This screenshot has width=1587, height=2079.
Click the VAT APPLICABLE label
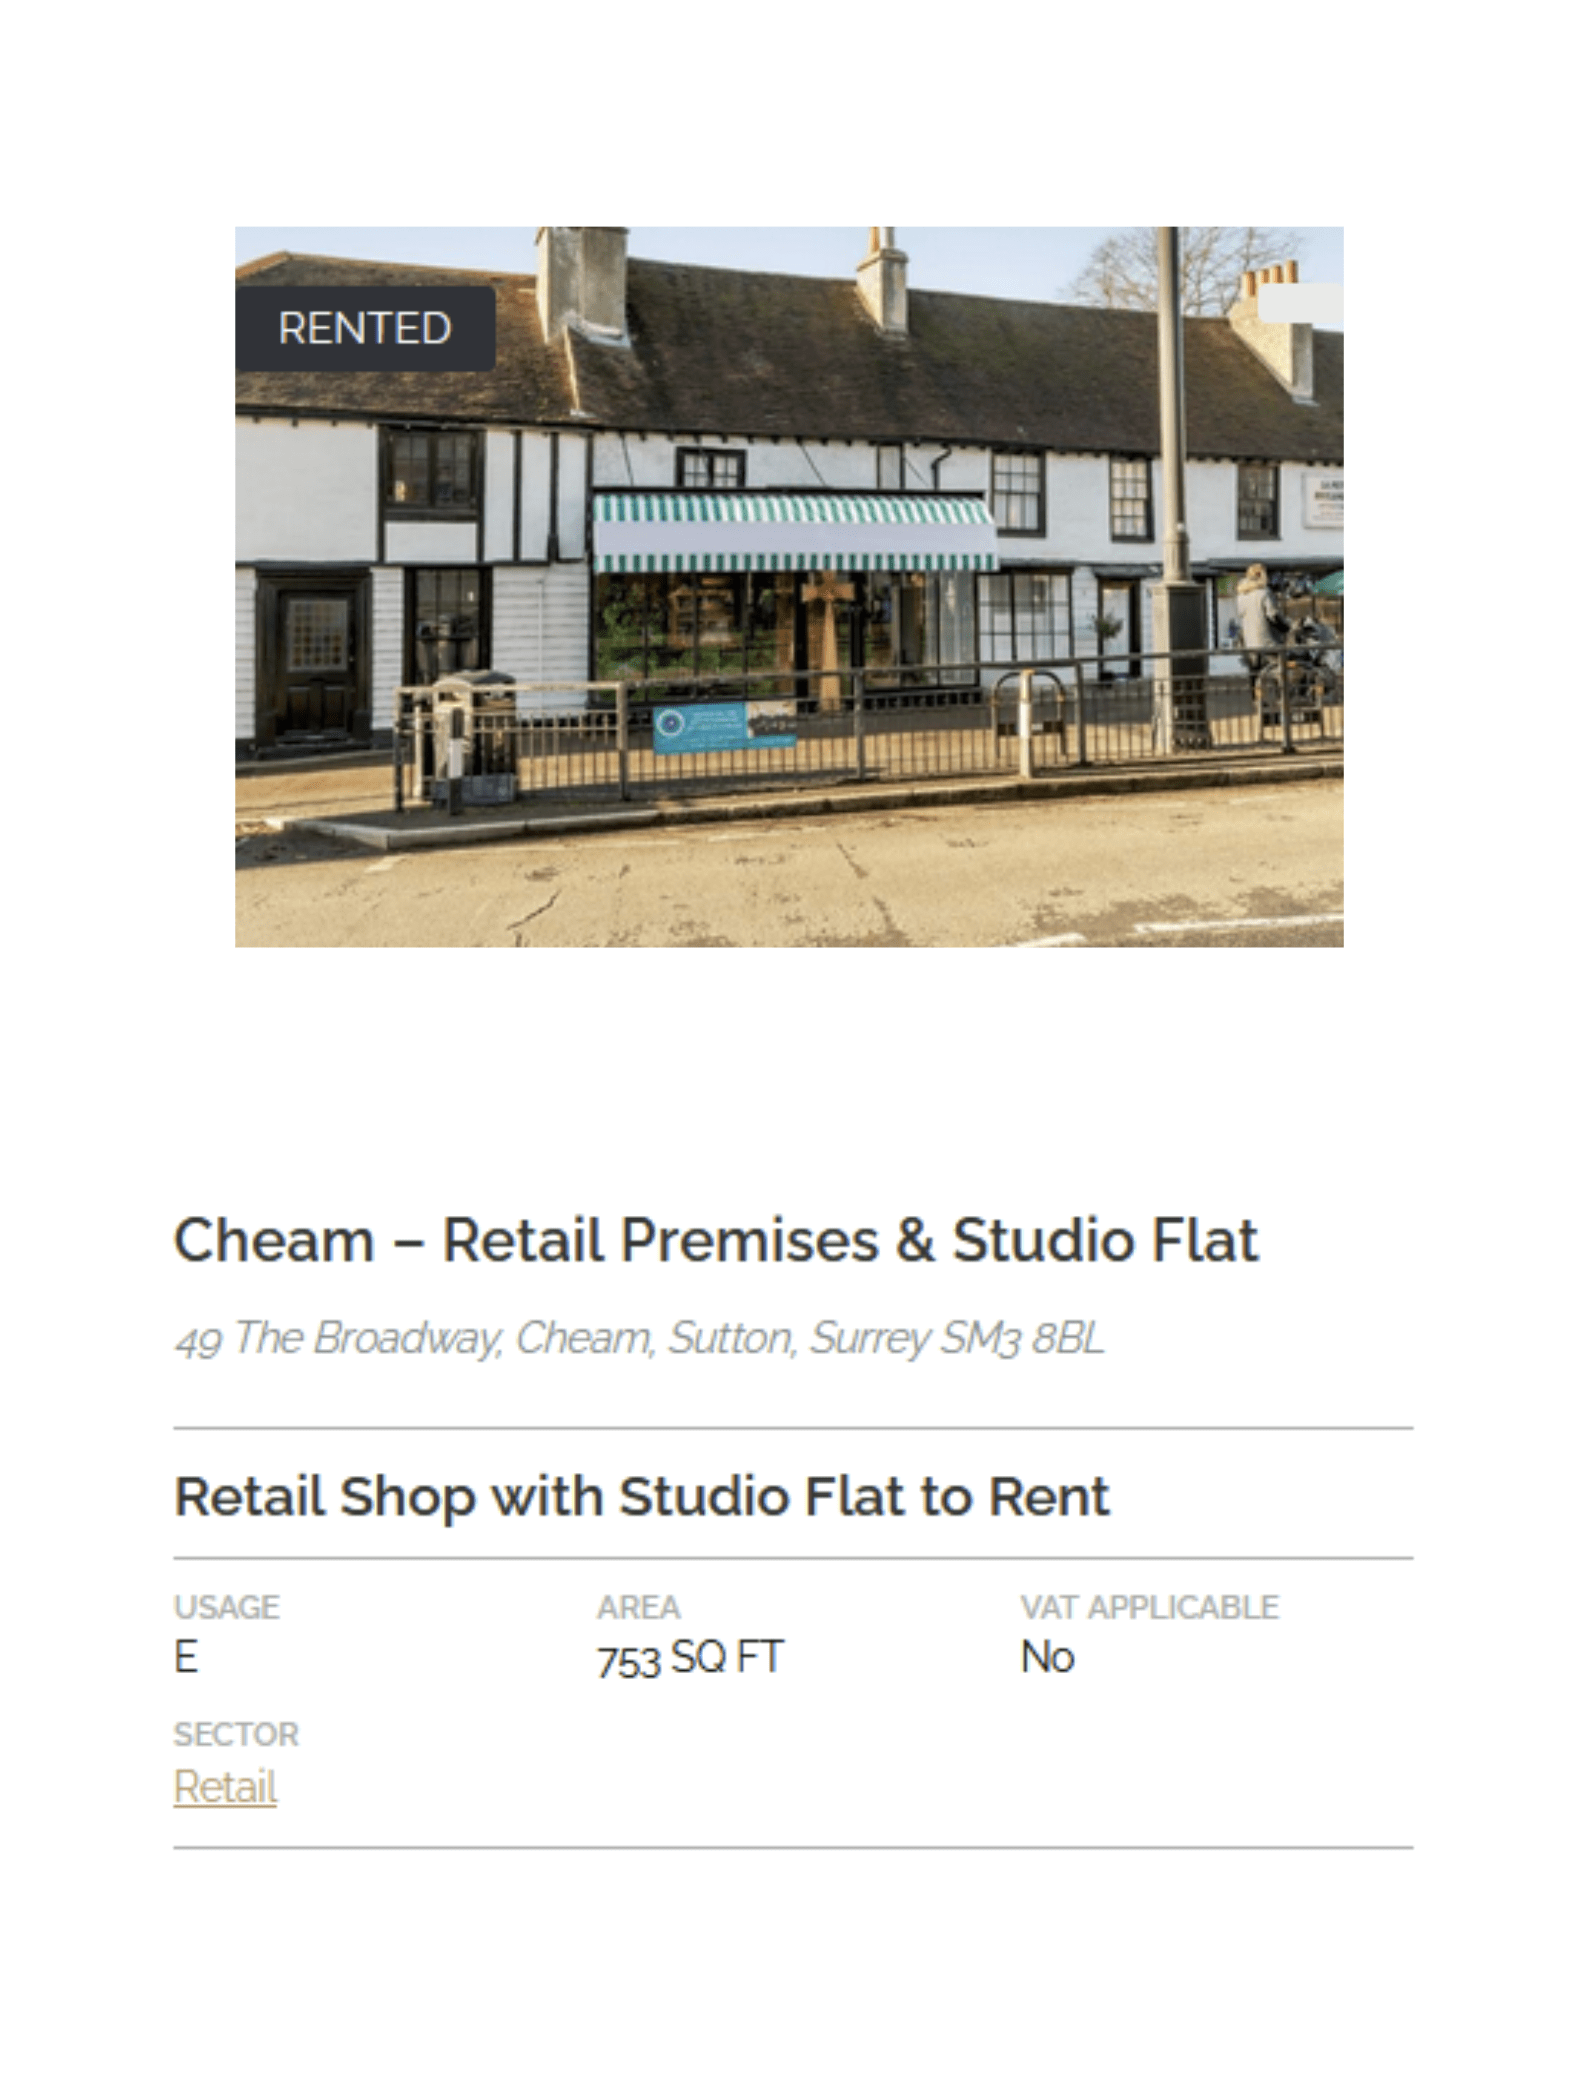click(x=1150, y=1607)
